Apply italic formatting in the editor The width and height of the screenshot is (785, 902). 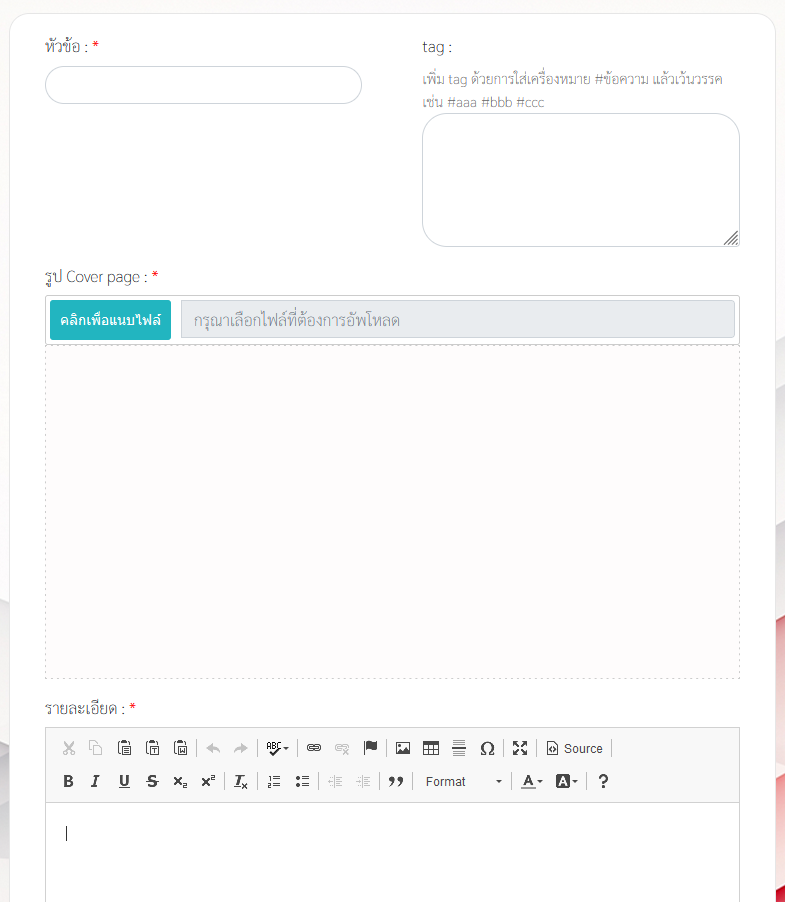tap(95, 781)
